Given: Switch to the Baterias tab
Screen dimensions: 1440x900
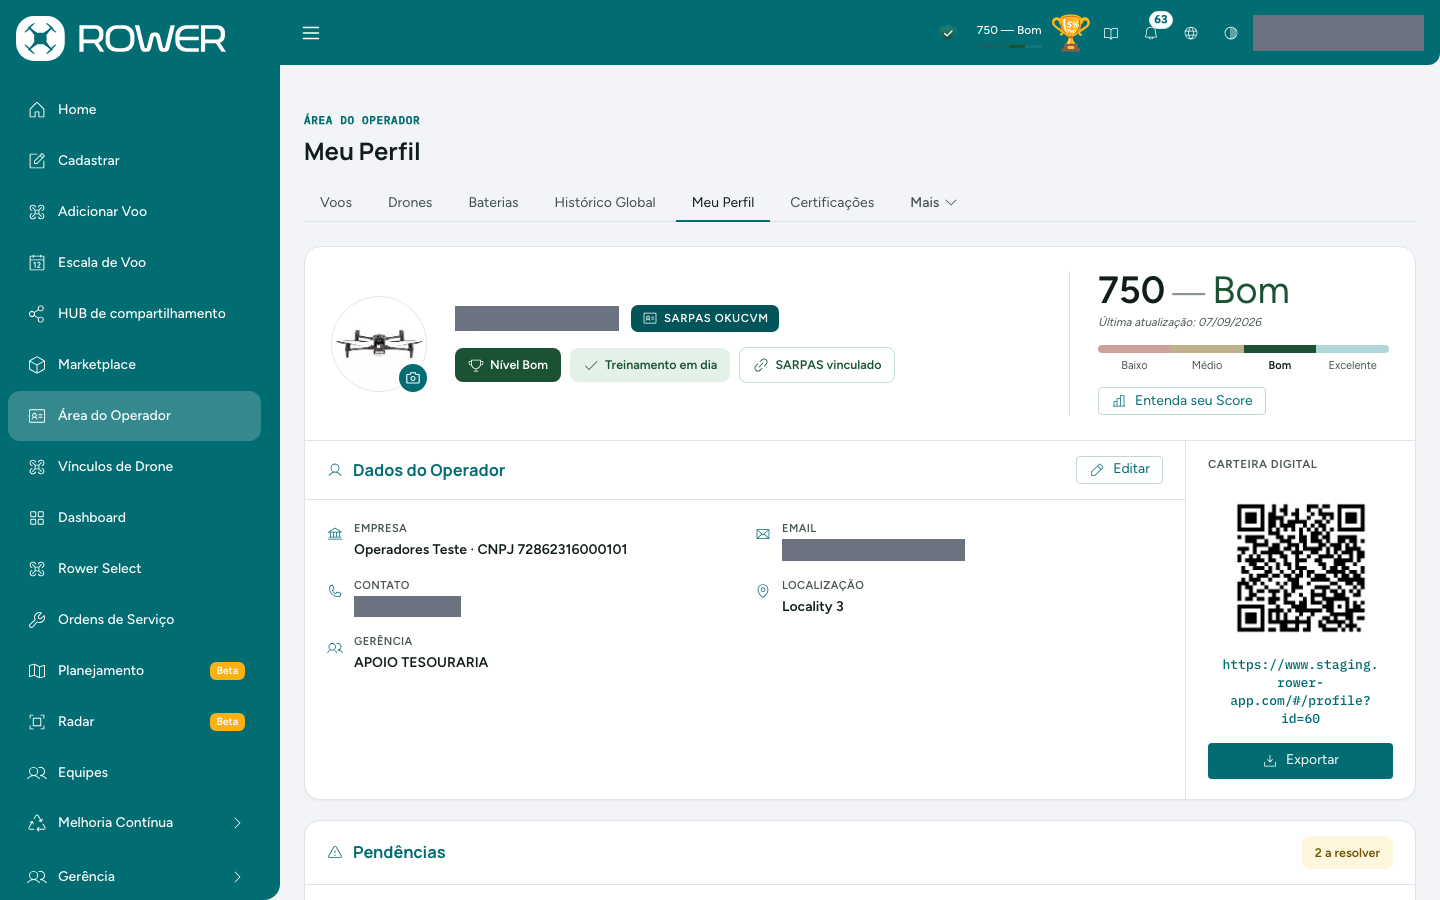Looking at the screenshot, I should coord(494,203).
